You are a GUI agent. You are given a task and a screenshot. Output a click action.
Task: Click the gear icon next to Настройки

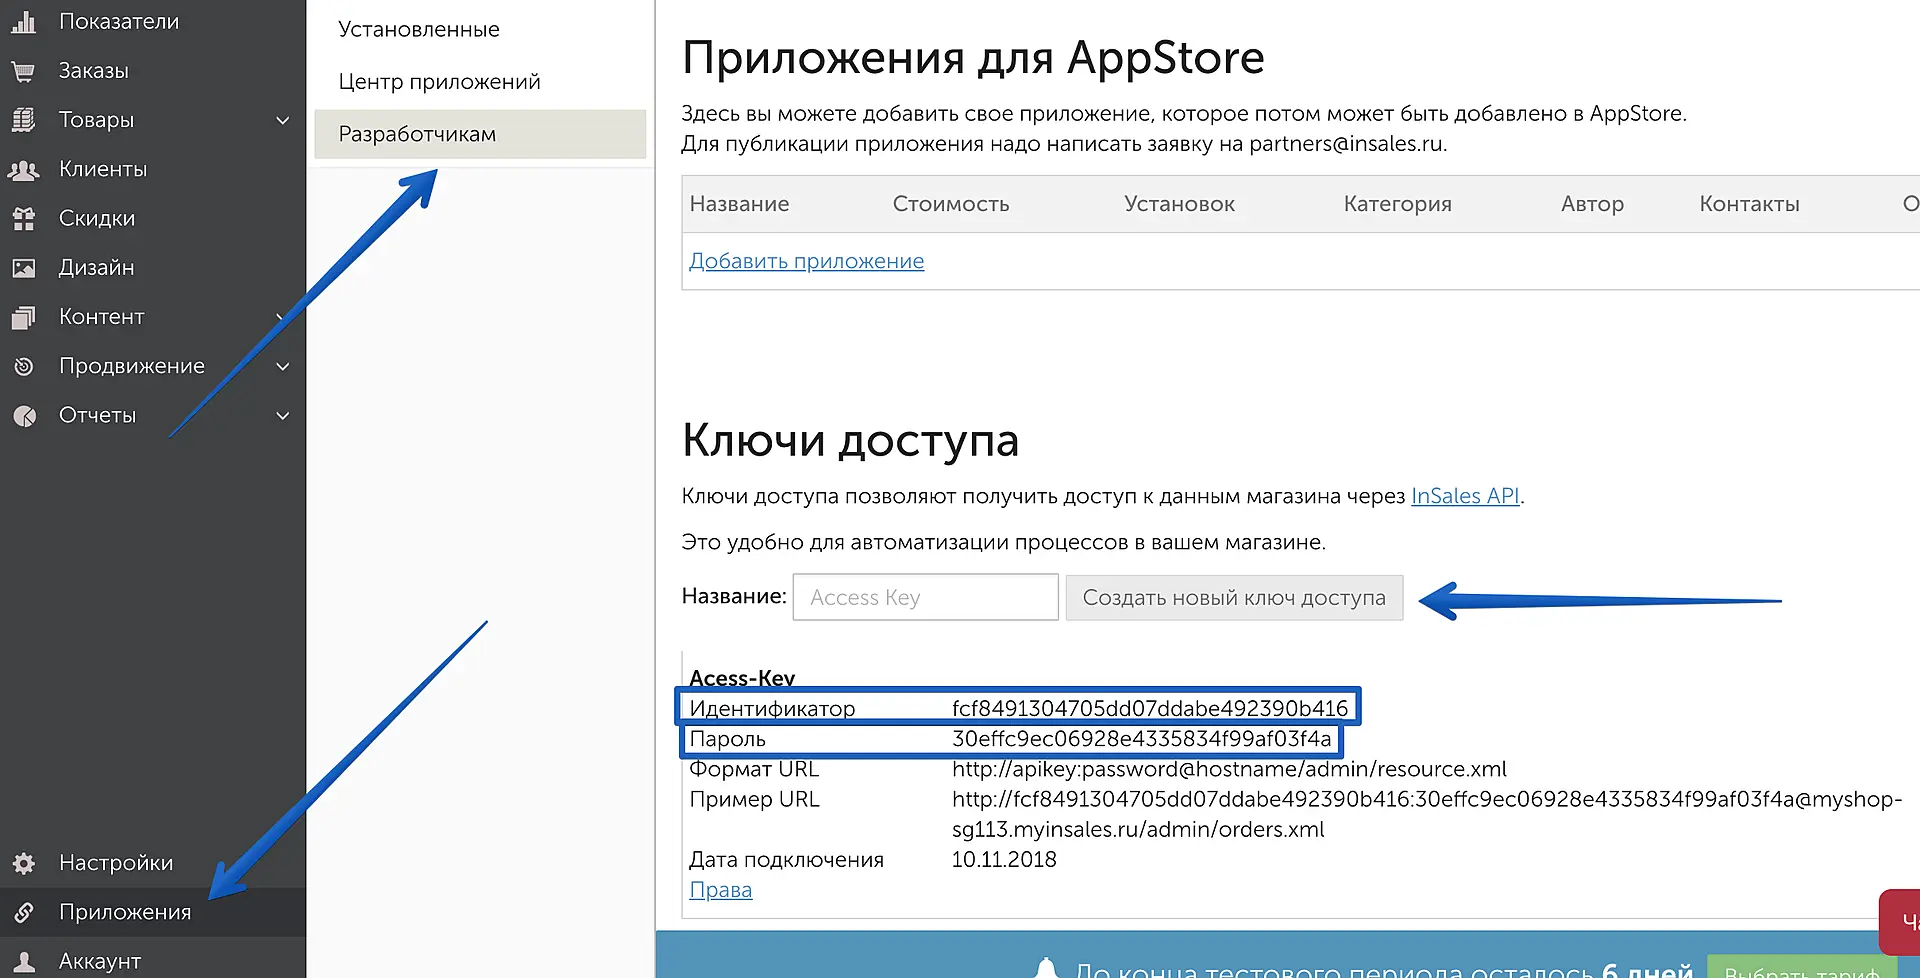click(x=23, y=863)
